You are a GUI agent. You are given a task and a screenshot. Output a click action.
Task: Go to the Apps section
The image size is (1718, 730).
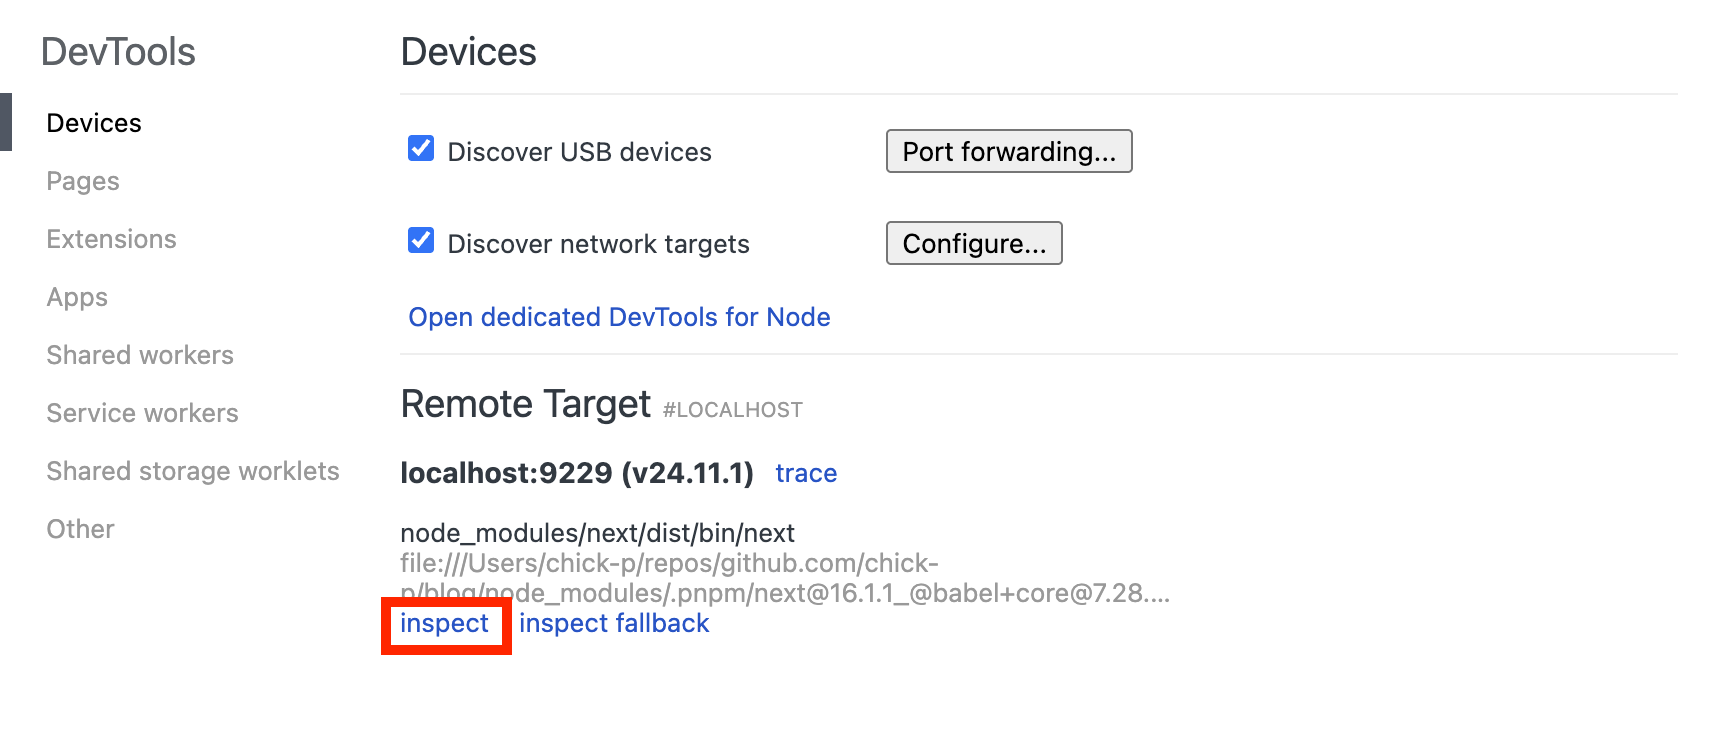[77, 297]
